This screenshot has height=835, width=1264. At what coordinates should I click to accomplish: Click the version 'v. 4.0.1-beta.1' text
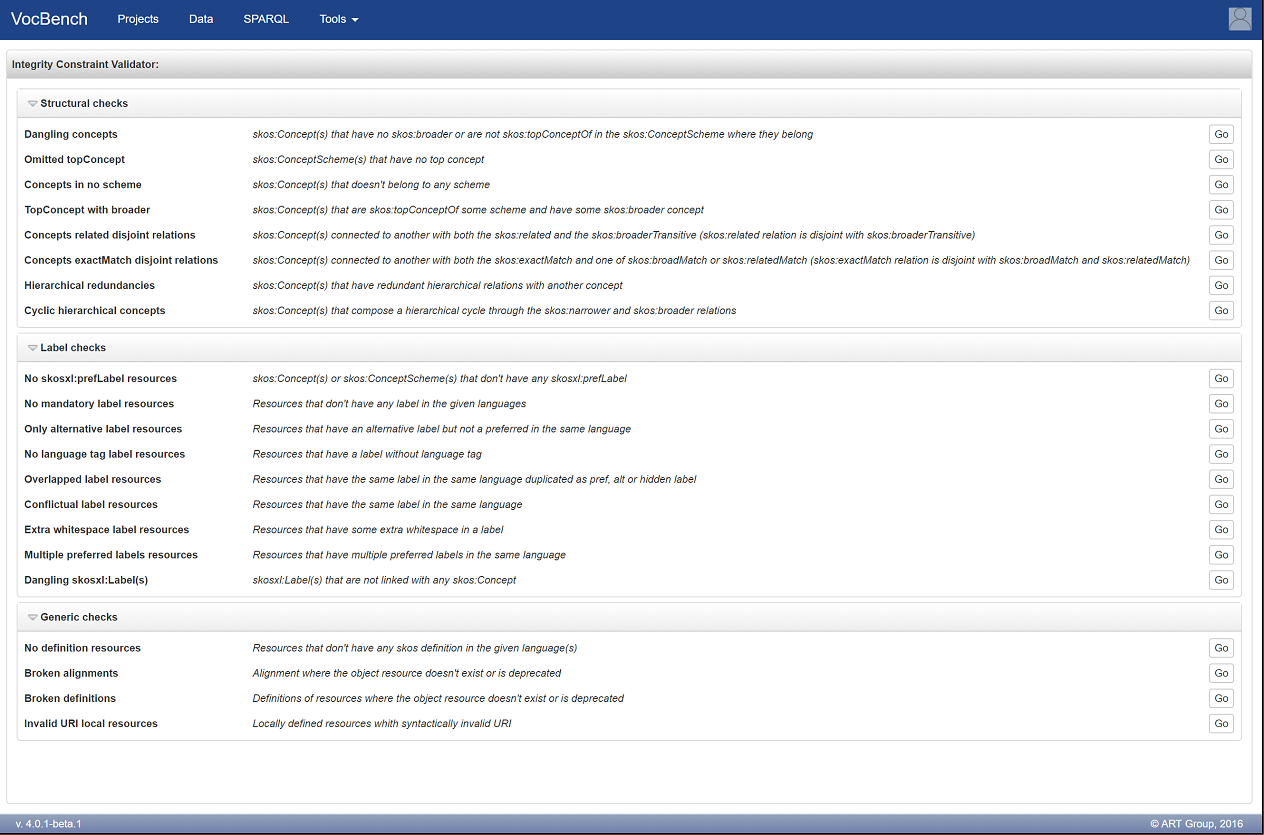tap(49, 824)
